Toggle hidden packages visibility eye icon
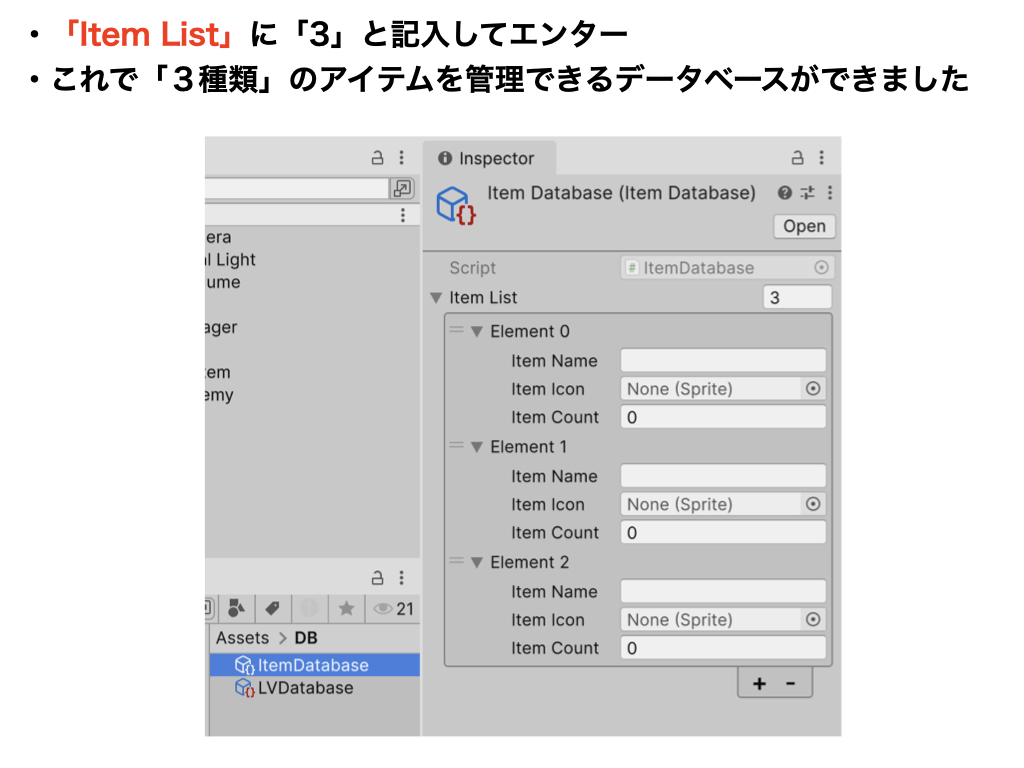 (x=392, y=609)
